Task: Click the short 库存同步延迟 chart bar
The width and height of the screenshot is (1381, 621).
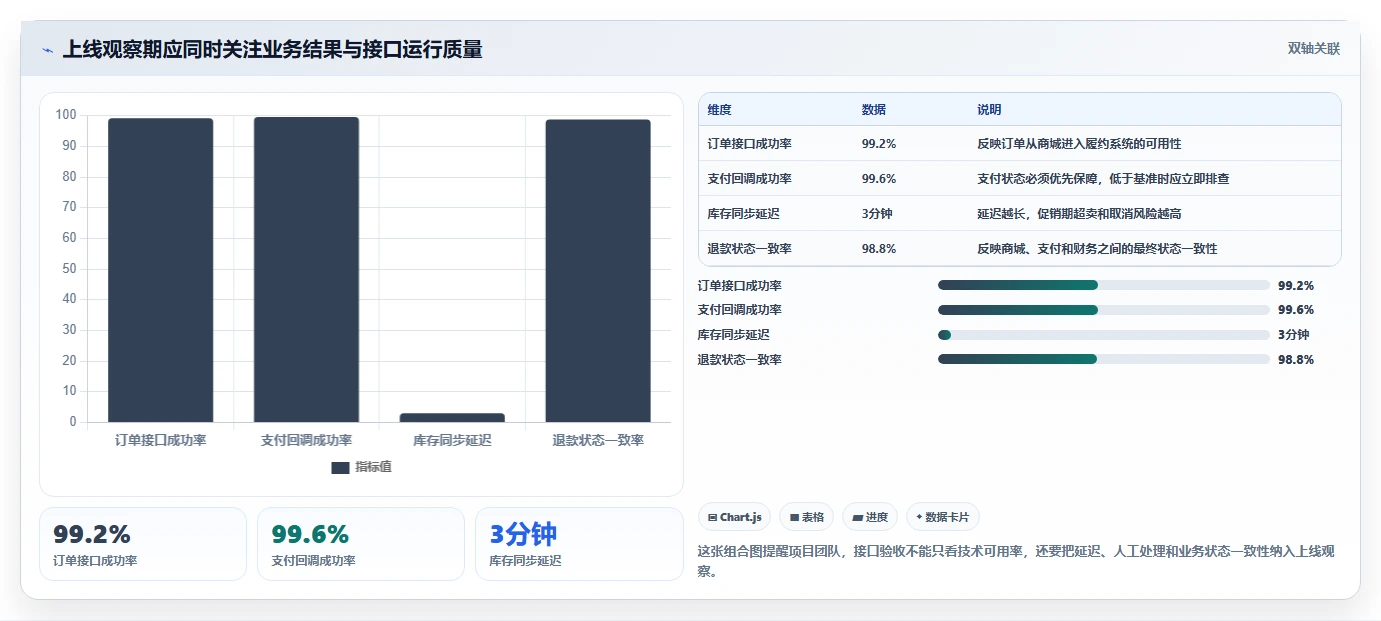Action: pyautogui.click(x=452, y=417)
